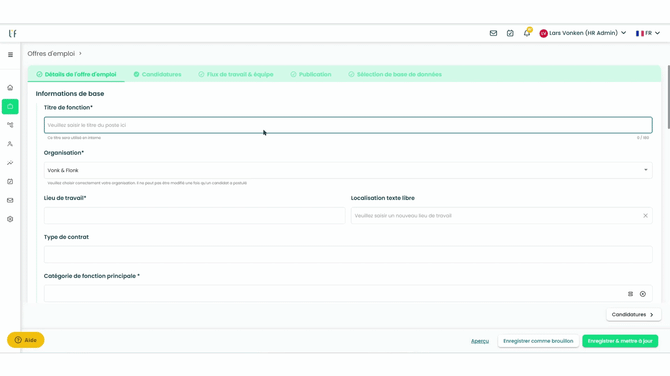
Task: Open messages envelope icon in top bar
Action: click(x=493, y=33)
